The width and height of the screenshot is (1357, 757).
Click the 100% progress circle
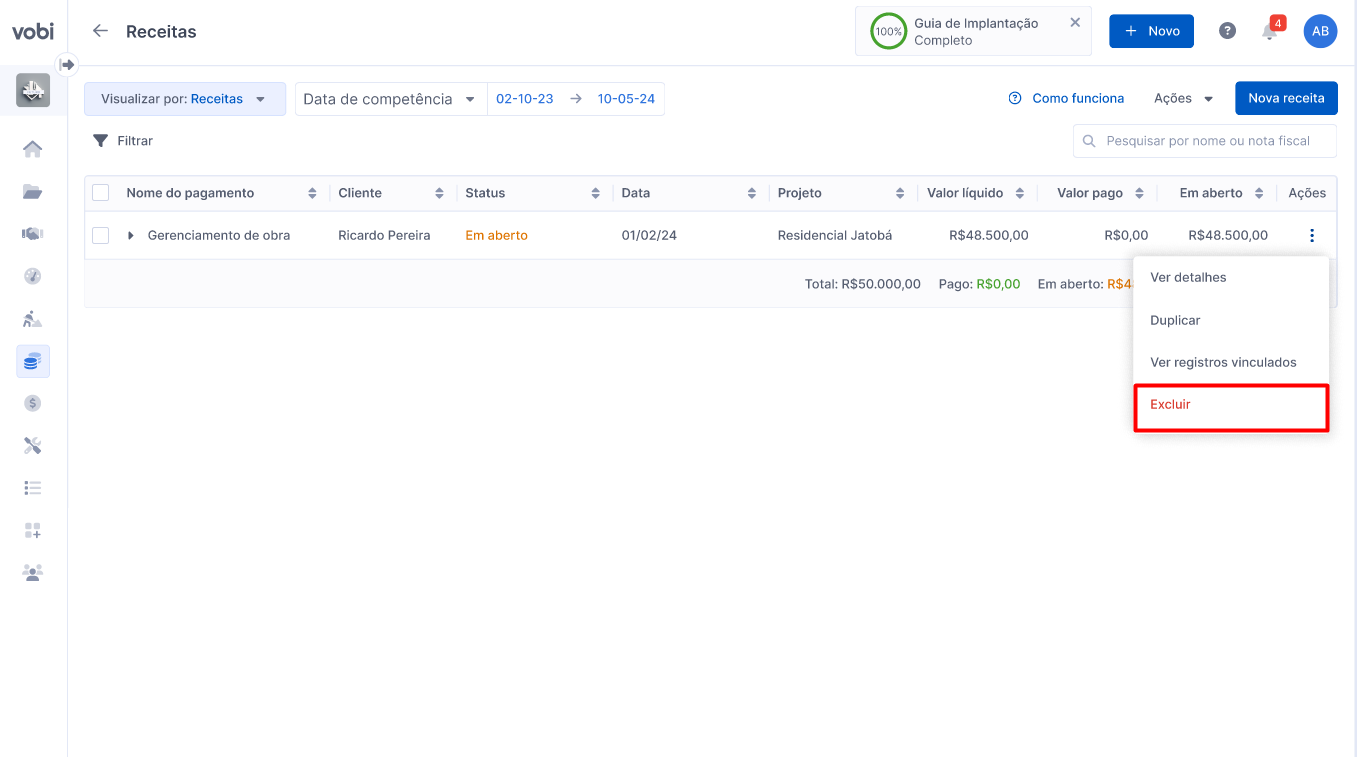point(888,31)
